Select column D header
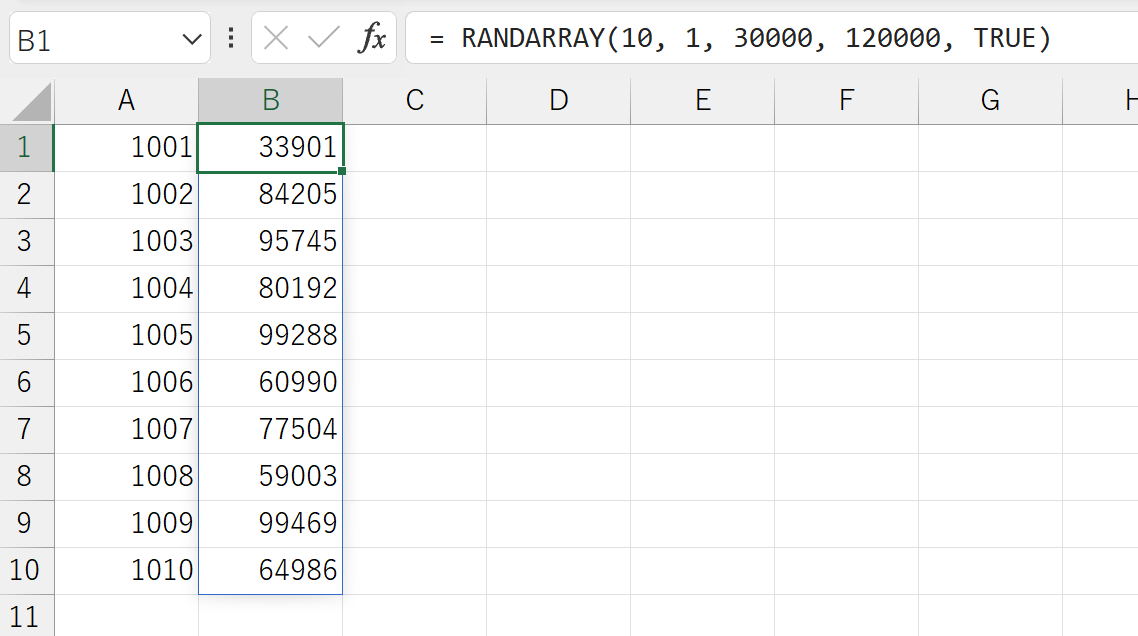The height and width of the screenshot is (636, 1138). (x=558, y=101)
